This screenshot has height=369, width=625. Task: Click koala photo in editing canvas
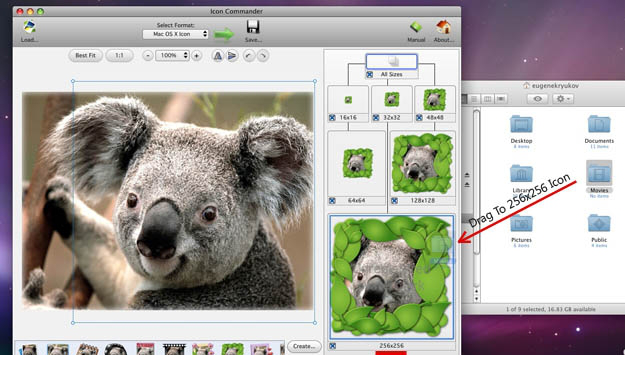(168, 201)
